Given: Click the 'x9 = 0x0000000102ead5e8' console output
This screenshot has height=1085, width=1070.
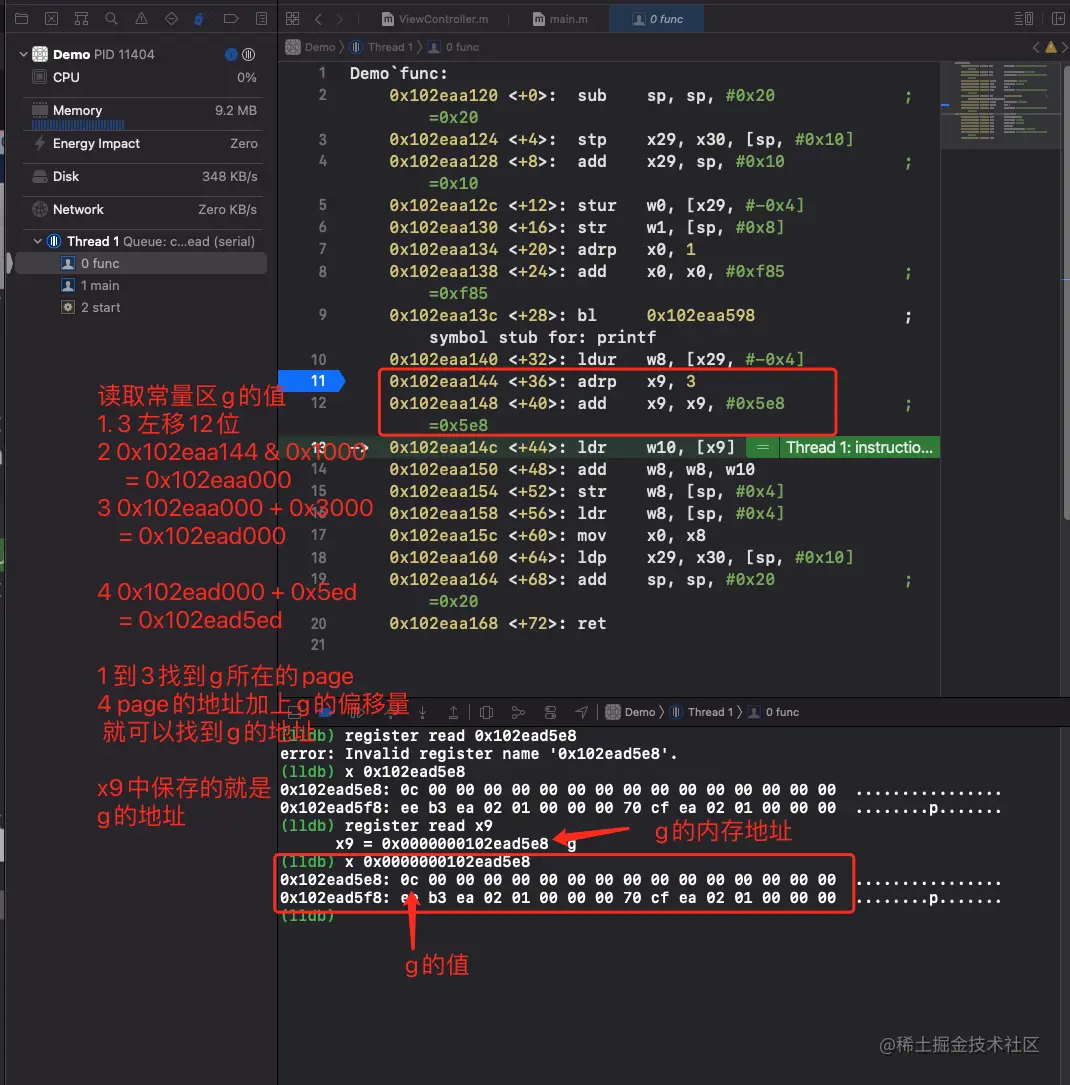Looking at the screenshot, I should 442,844.
